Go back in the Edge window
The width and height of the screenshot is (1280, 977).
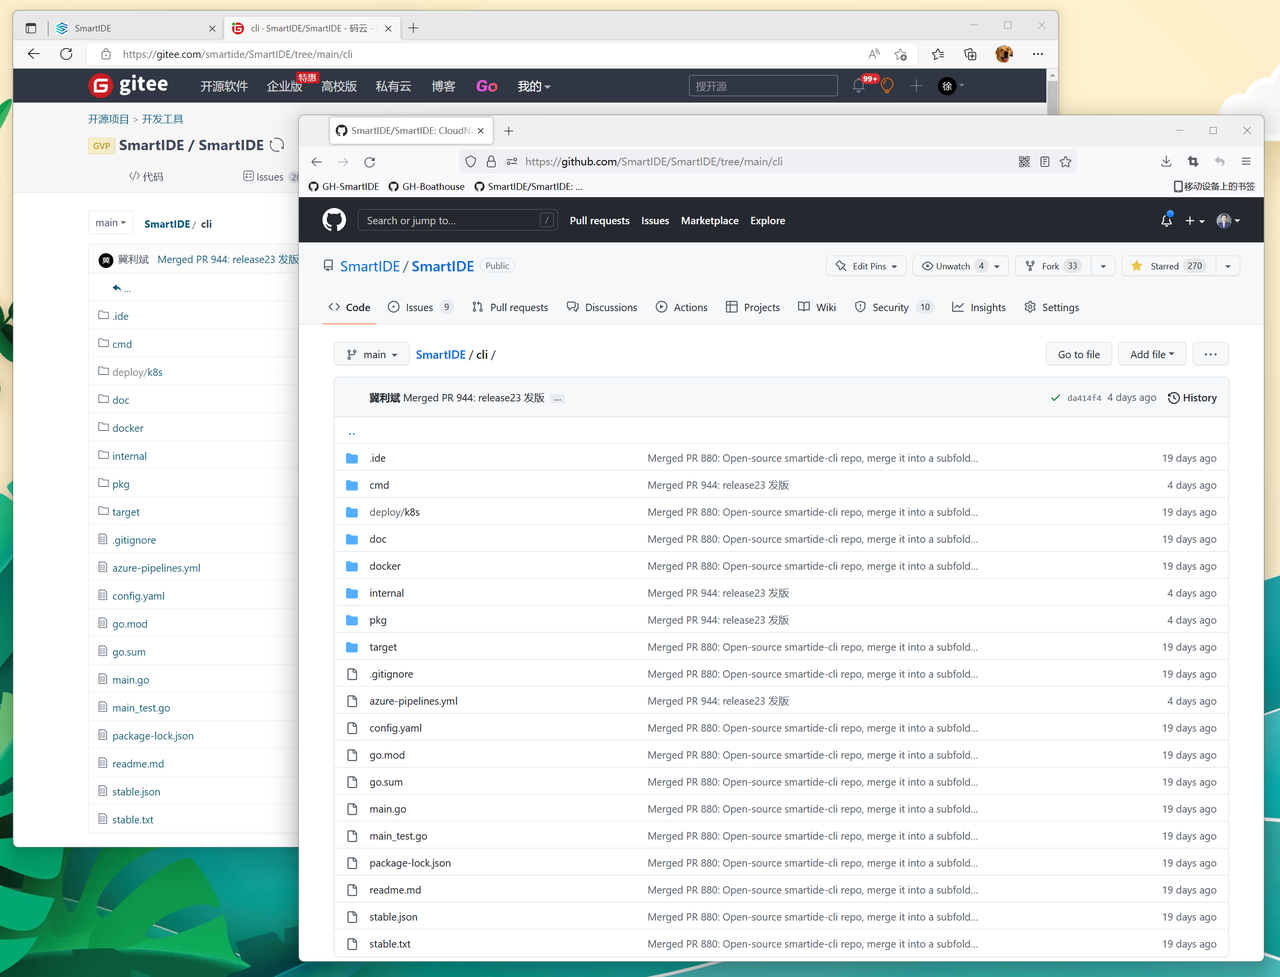pyautogui.click(x=34, y=54)
